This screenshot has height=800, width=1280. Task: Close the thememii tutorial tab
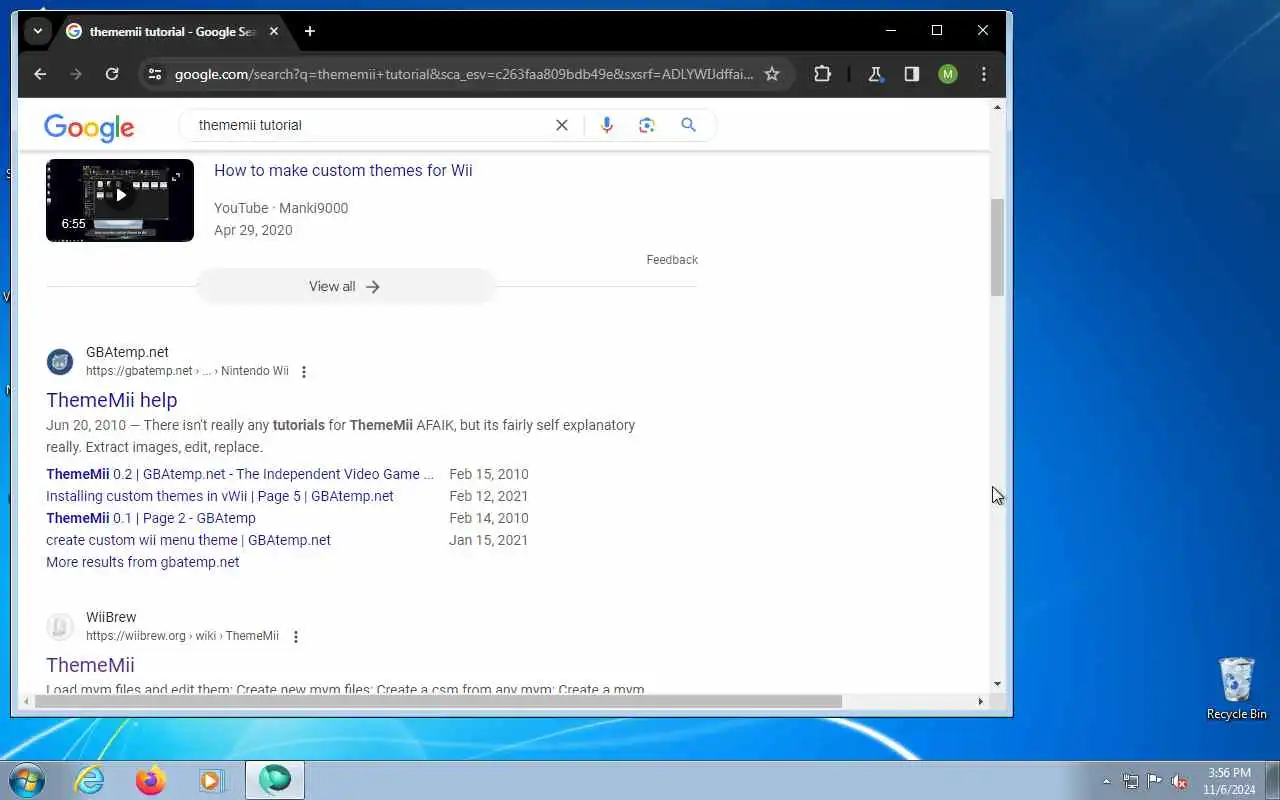pyautogui.click(x=274, y=31)
